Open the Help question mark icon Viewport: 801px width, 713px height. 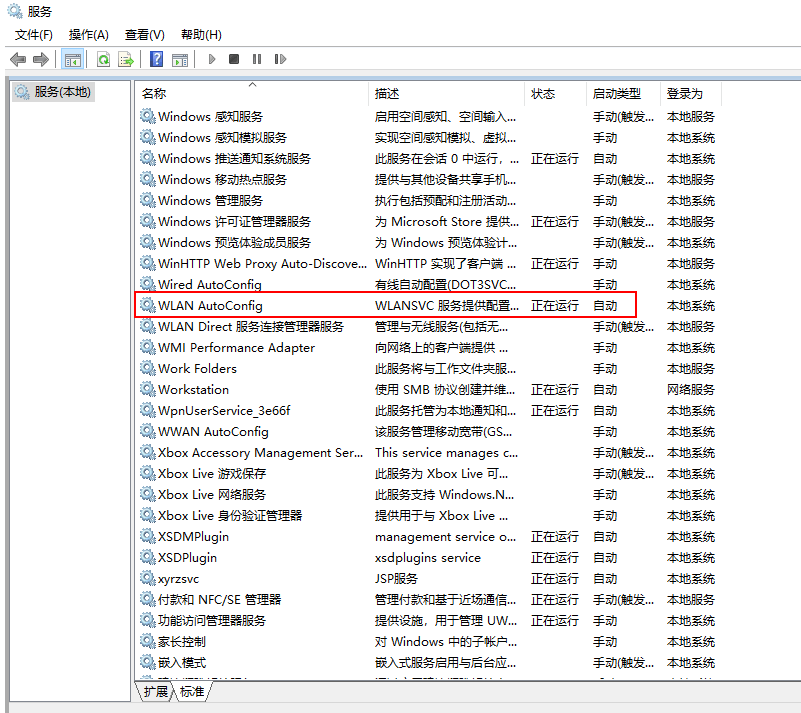coord(156,59)
